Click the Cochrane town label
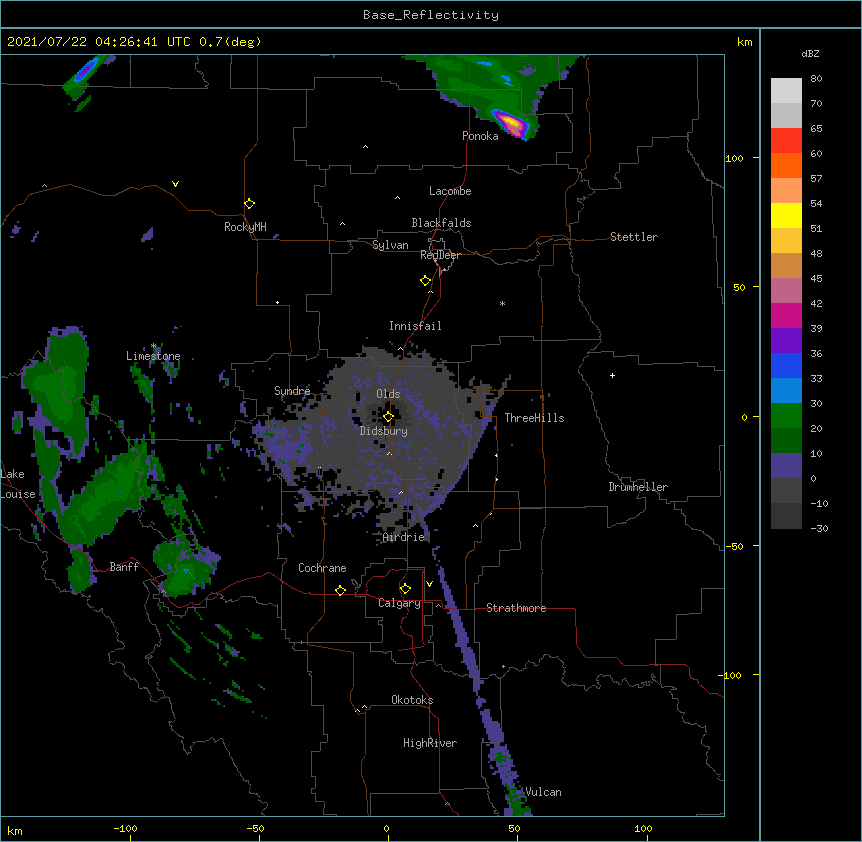 tap(322, 568)
